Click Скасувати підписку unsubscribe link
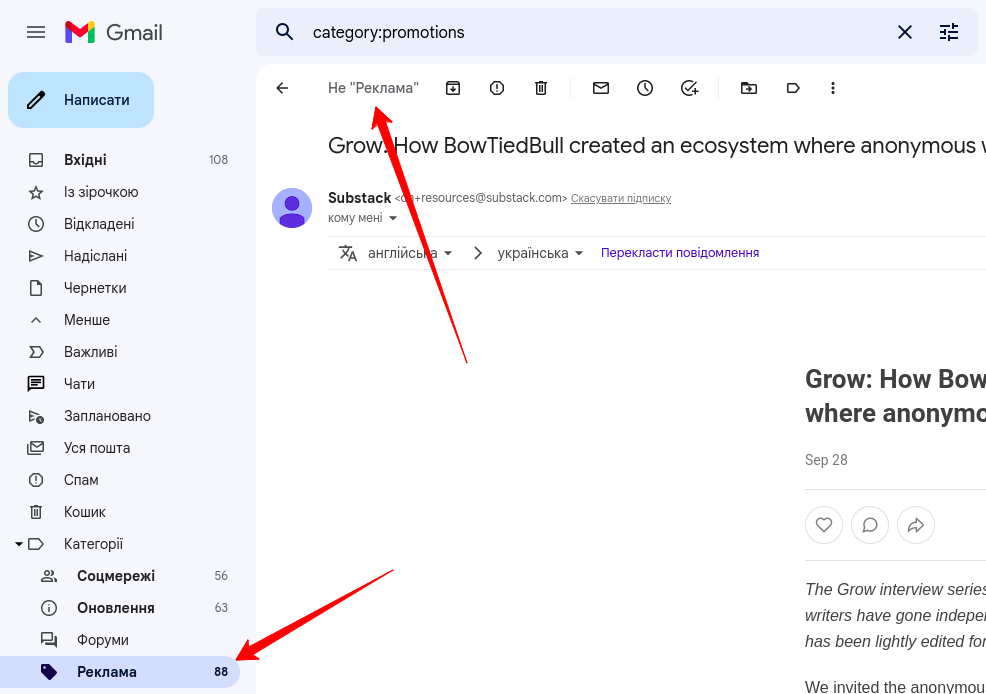 tap(621, 199)
